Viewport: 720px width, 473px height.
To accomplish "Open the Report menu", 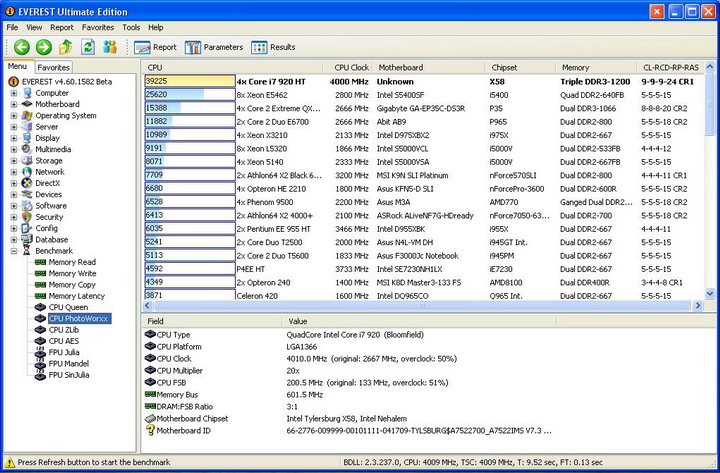I will click(x=62, y=28).
